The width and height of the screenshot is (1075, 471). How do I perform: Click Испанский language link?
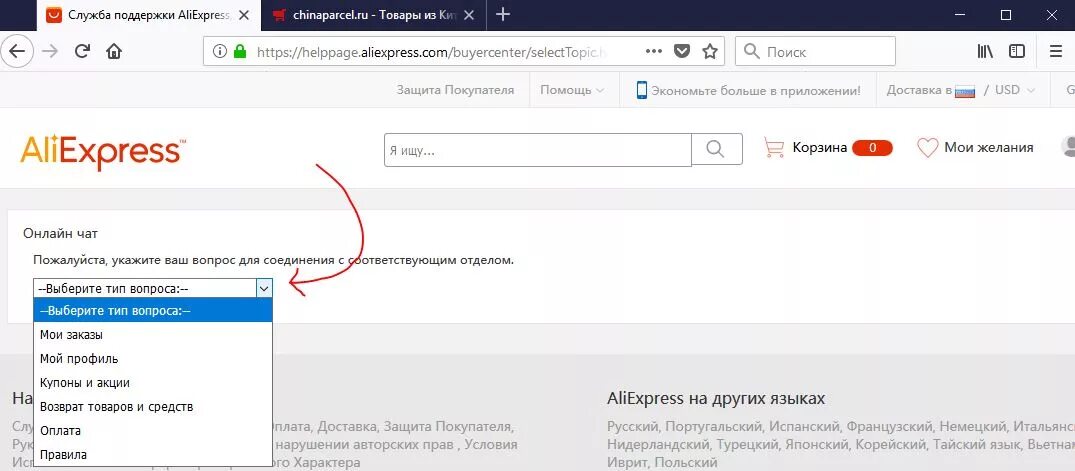(x=804, y=426)
